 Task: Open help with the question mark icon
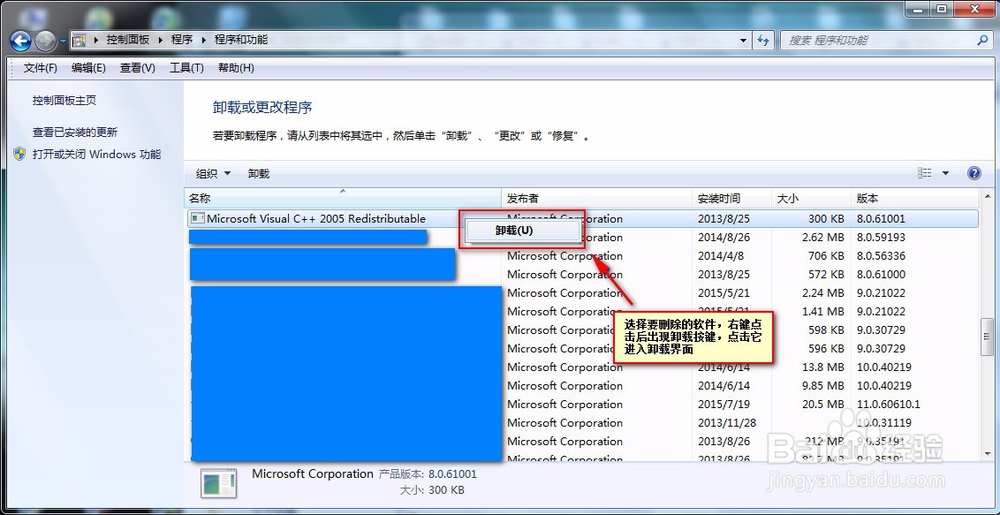pyautogui.click(x=974, y=173)
